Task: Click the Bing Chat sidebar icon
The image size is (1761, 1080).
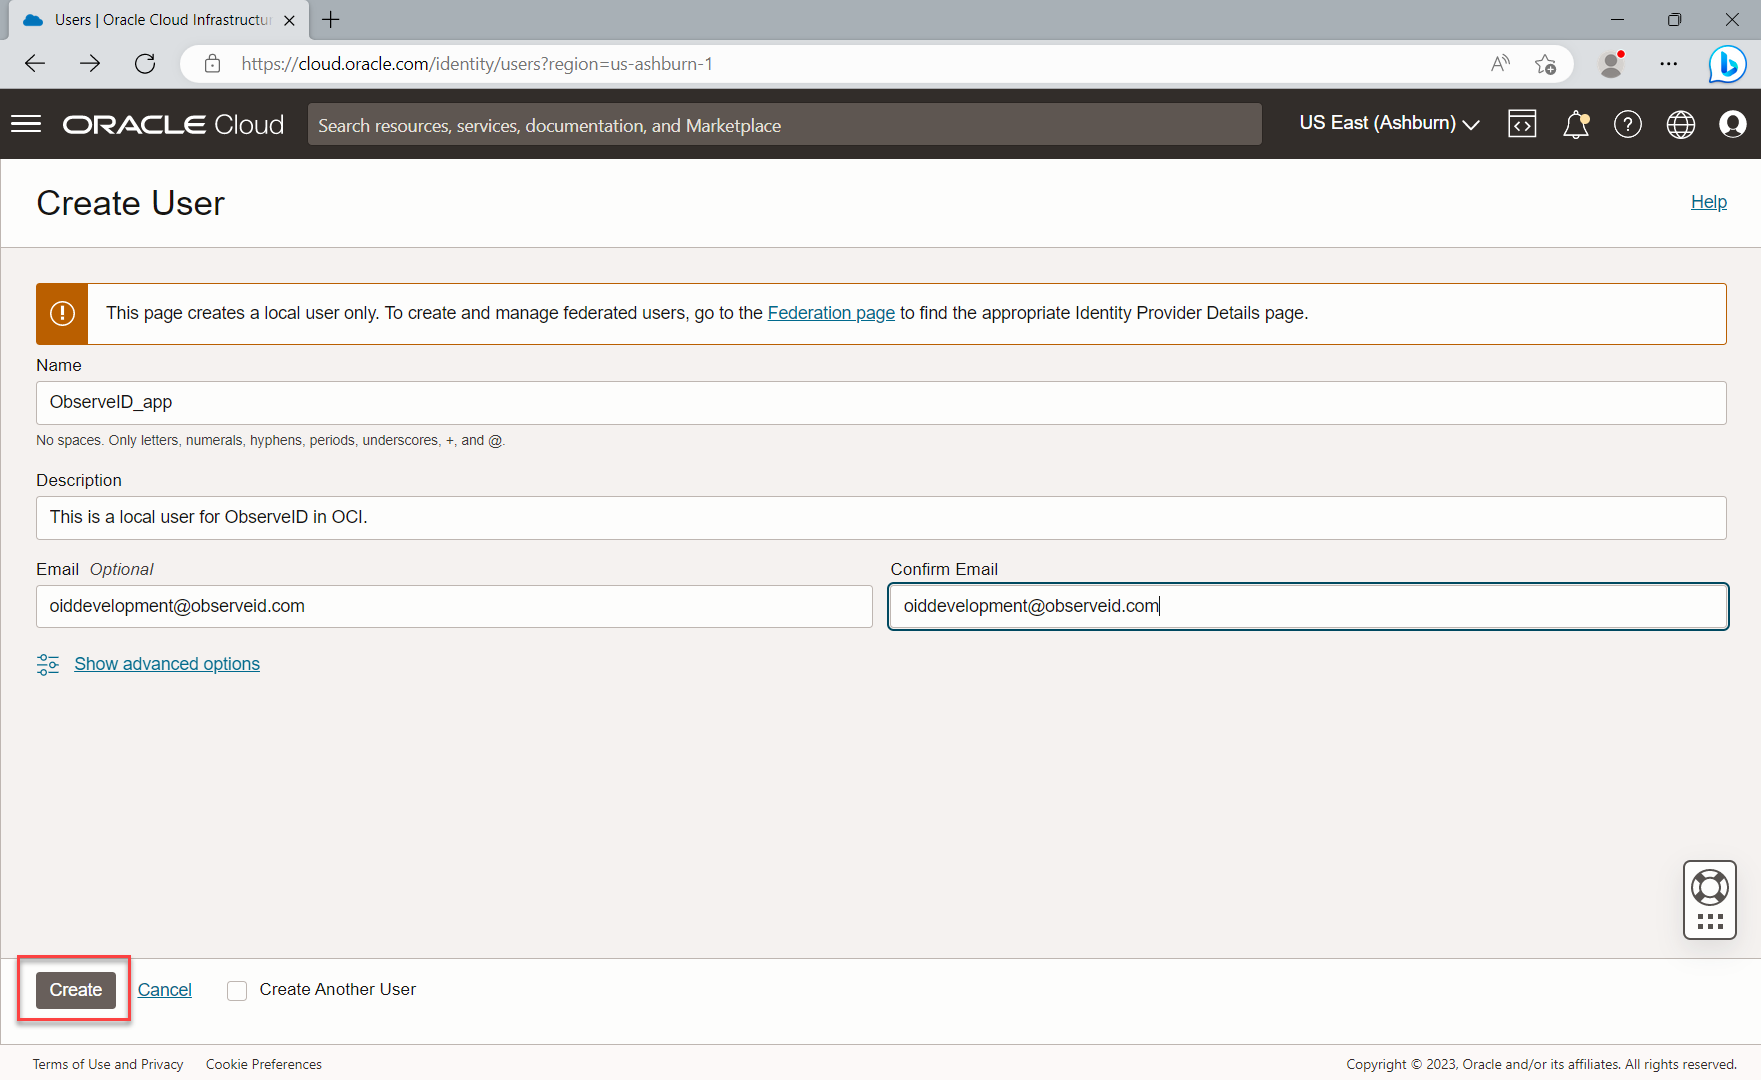Action: click(x=1727, y=64)
